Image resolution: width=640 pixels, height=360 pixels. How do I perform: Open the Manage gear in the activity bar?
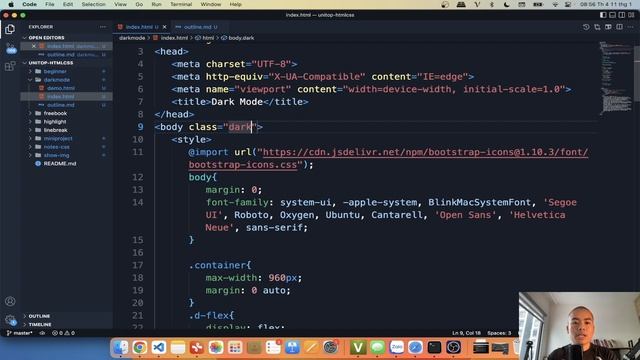[x=10, y=320]
